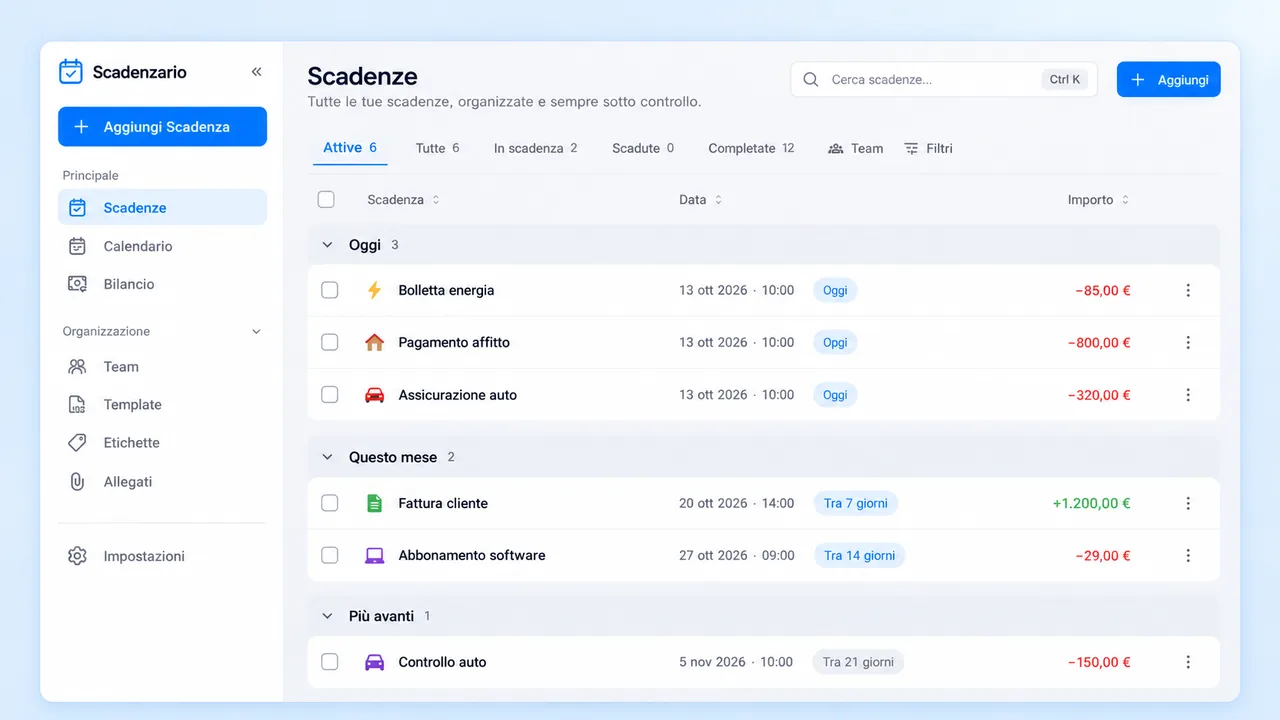
Task: Switch to the In scadenza tab
Action: pyautogui.click(x=535, y=148)
